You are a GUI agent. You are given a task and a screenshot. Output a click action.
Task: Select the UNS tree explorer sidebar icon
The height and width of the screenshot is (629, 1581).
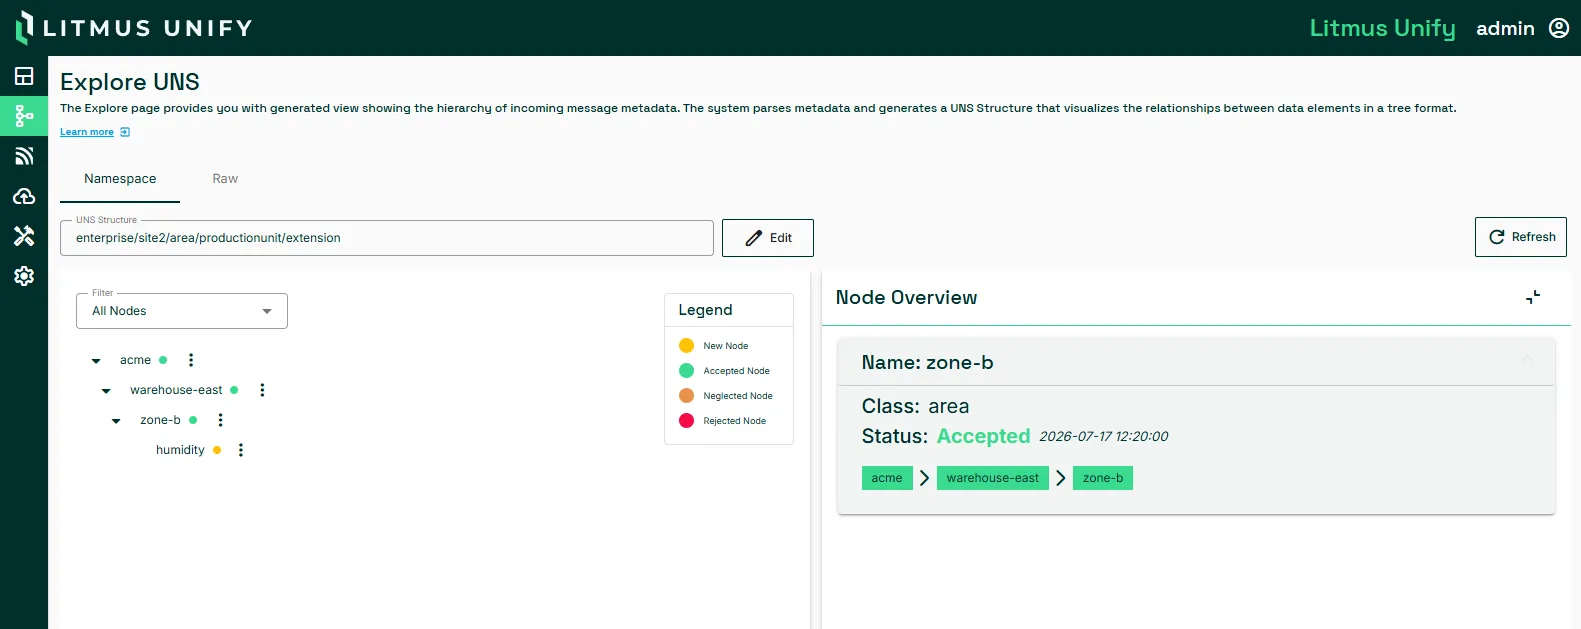coord(24,116)
